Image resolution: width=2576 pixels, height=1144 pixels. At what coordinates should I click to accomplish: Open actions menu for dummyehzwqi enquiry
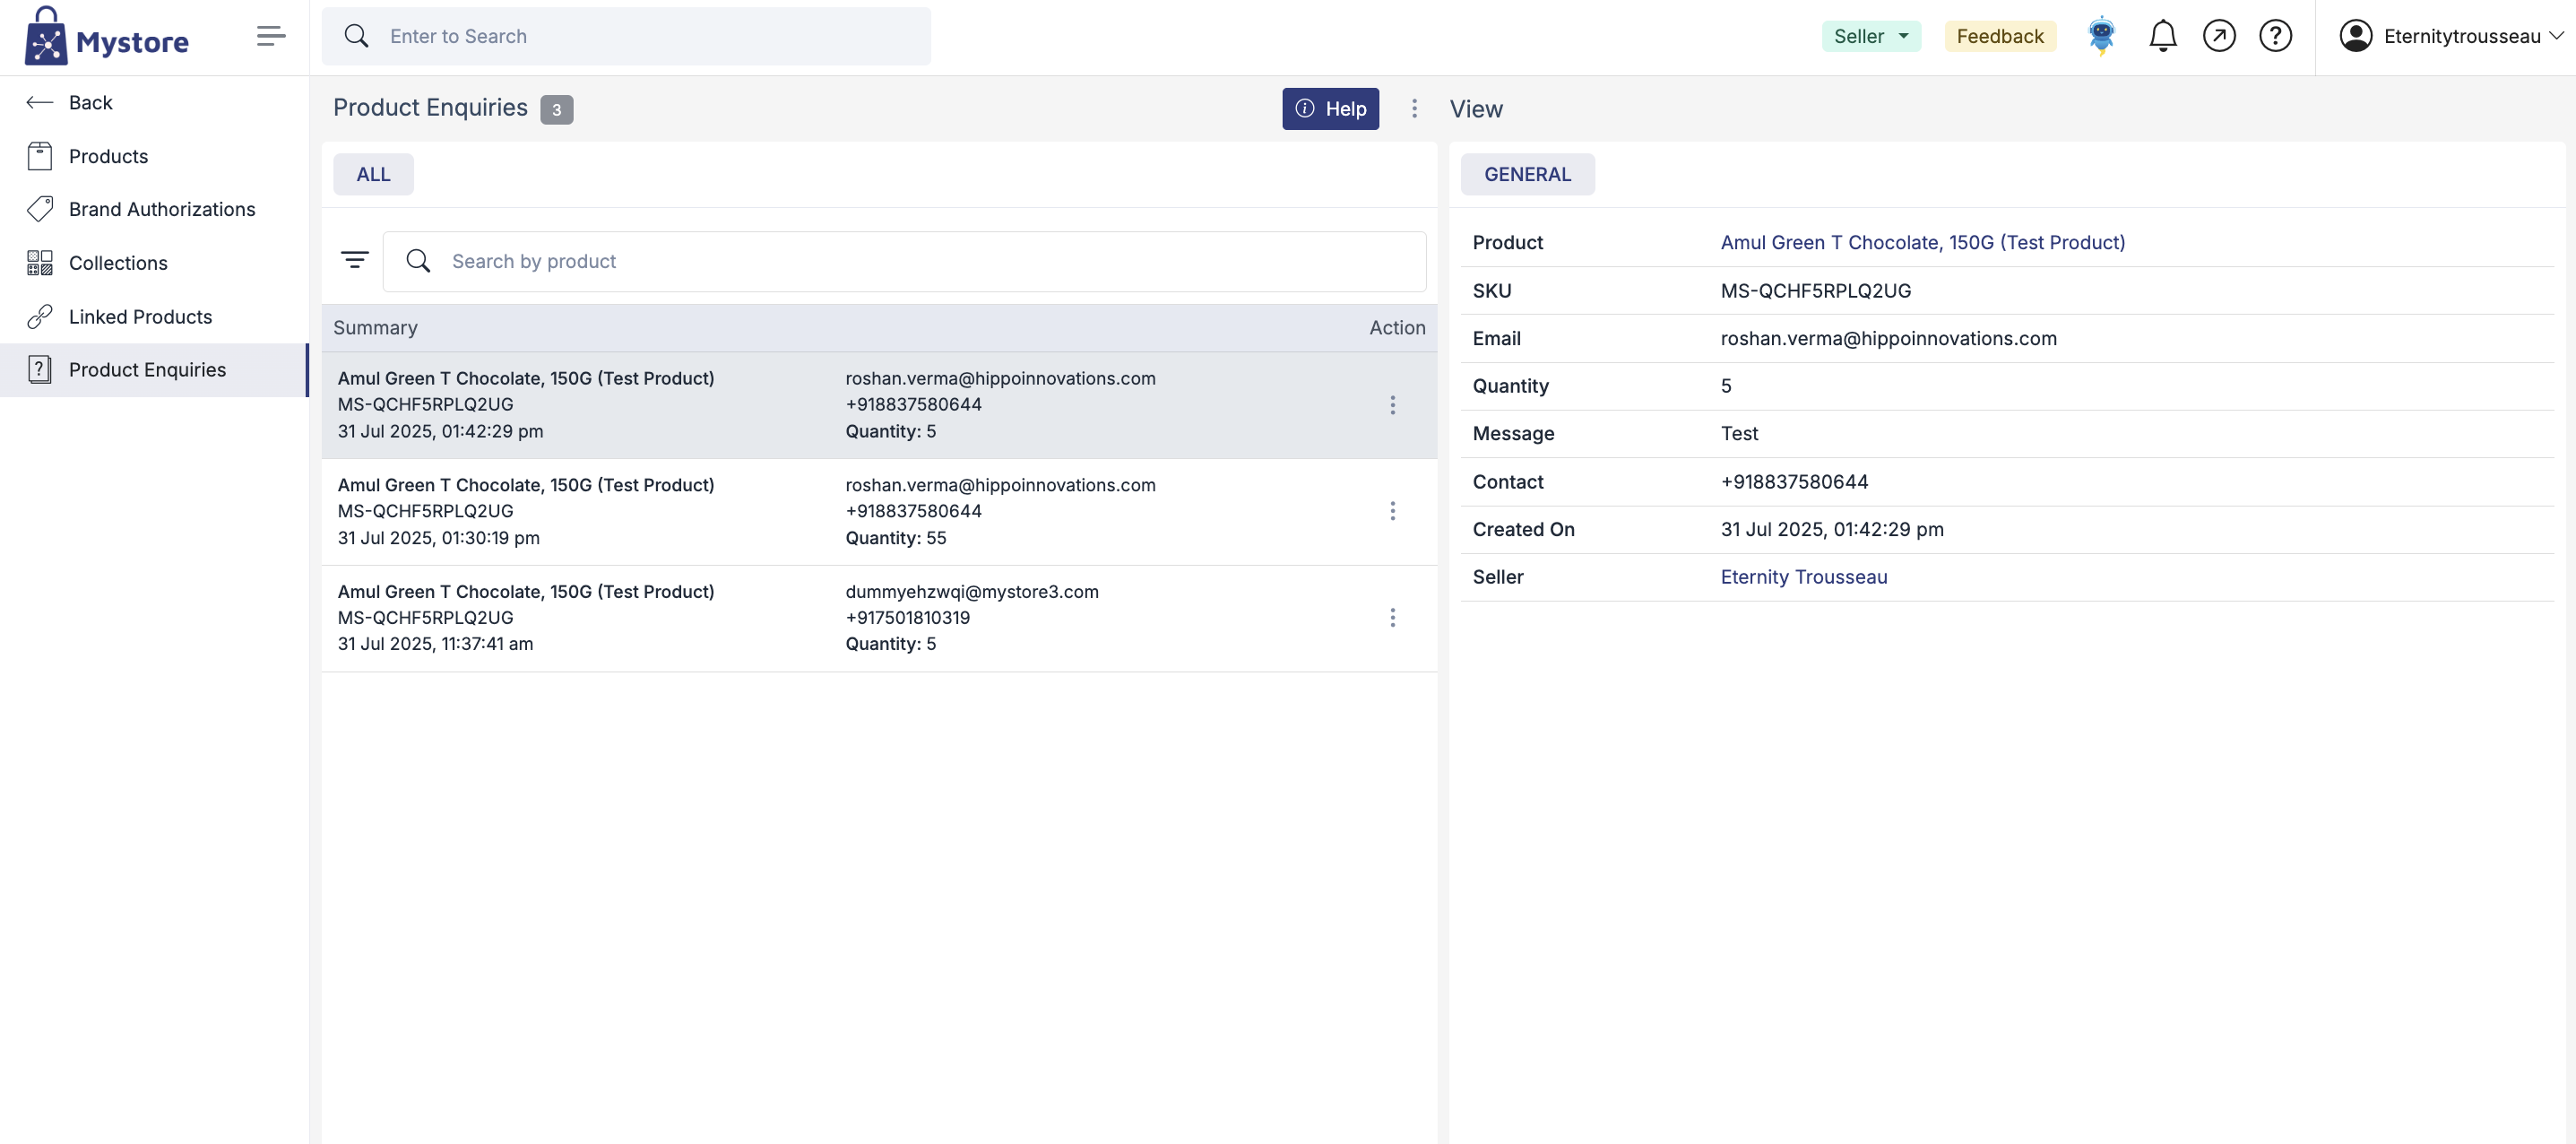coord(1392,618)
